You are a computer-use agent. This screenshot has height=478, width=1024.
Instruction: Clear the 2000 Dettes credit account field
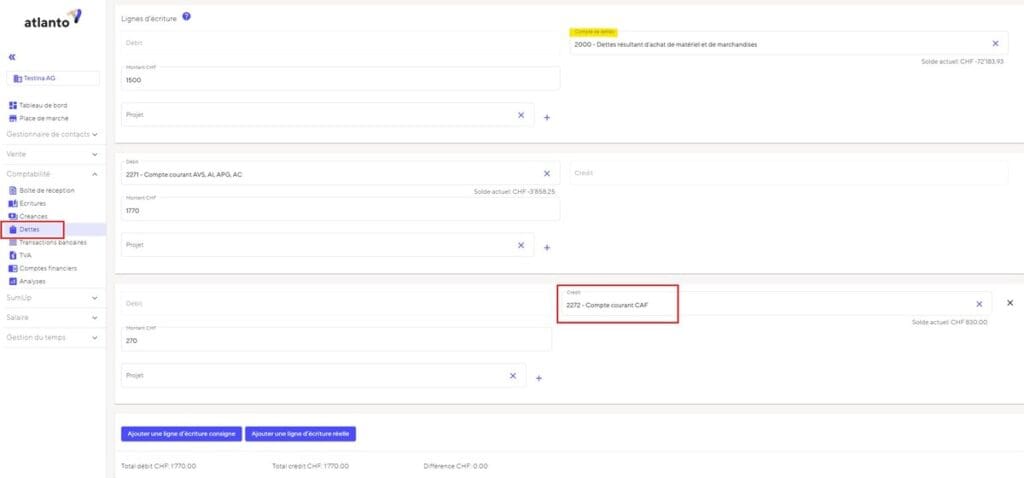pyautogui.click(x=995, y=44)
